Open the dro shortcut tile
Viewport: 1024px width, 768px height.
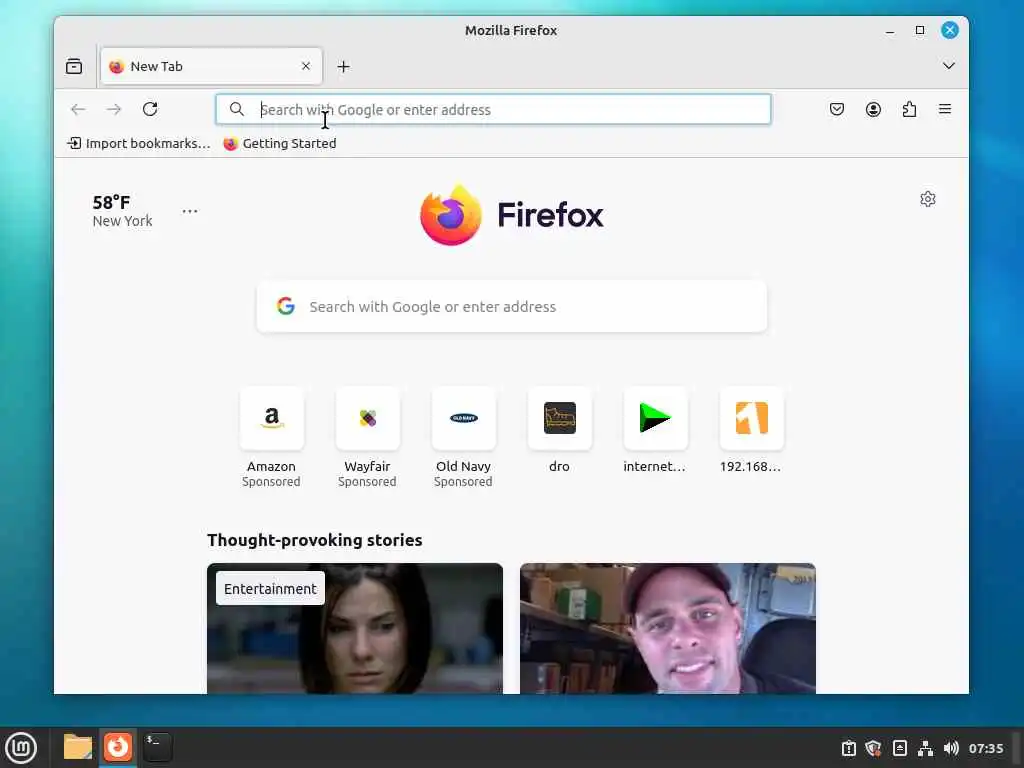[x=560, y=430]
